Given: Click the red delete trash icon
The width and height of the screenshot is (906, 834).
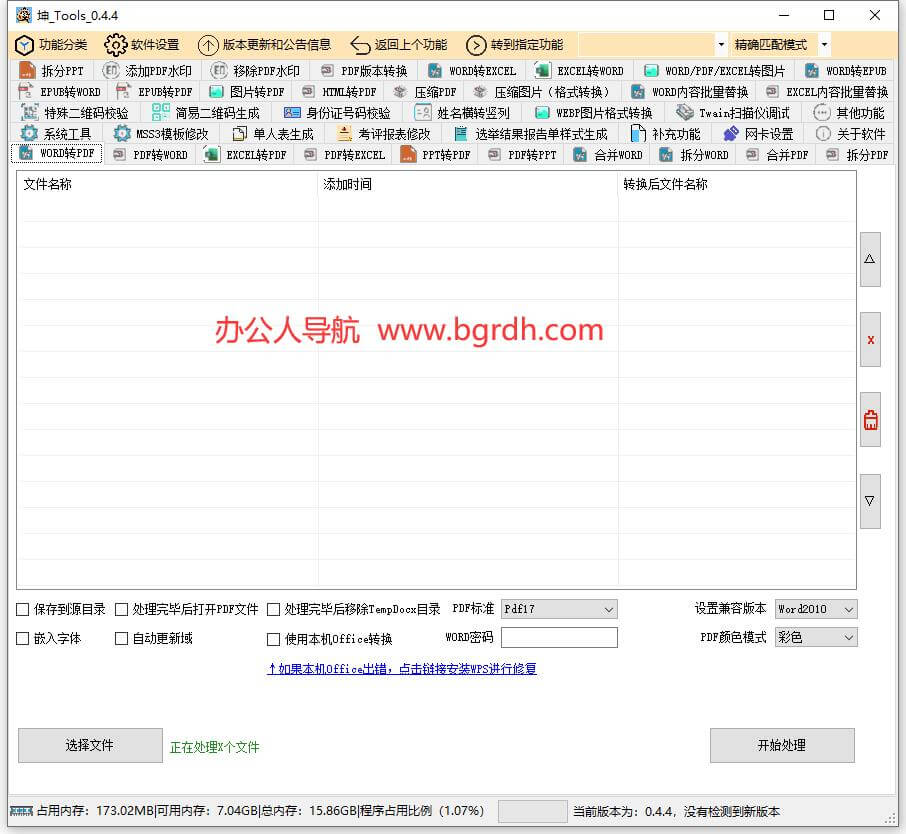Looking at the screenshot, I should pos(870,420).
